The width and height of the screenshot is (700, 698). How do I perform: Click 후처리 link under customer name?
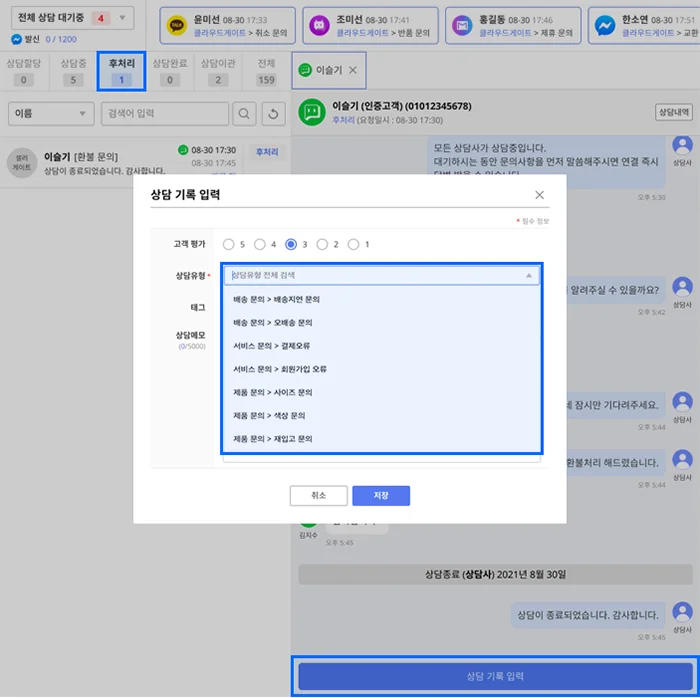click(x=343, y=120)
